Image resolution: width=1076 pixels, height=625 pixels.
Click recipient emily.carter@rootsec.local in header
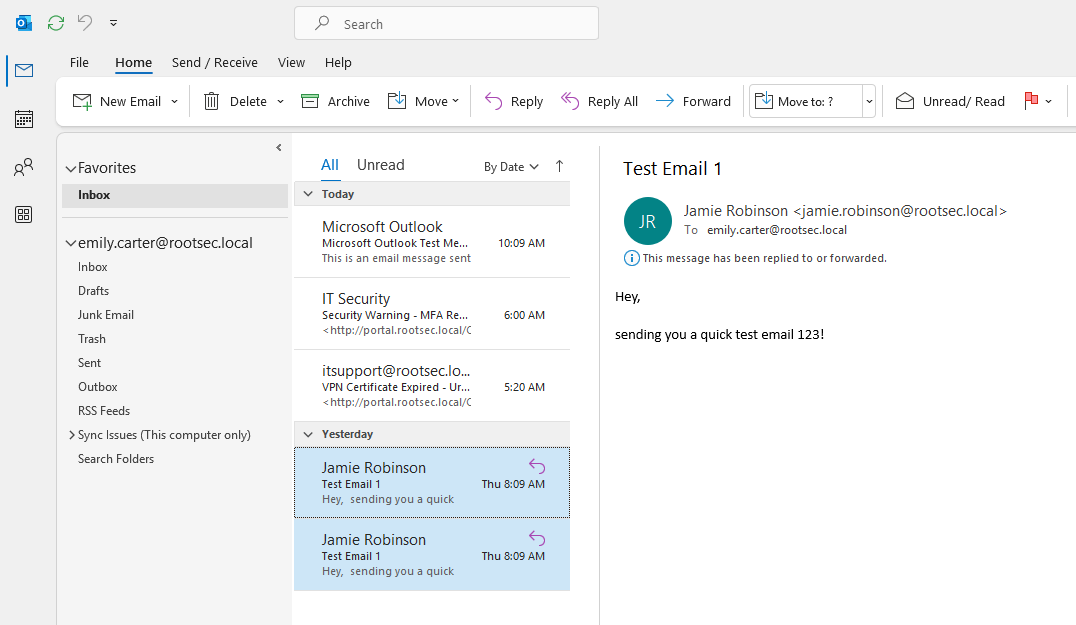click(777, 230)
